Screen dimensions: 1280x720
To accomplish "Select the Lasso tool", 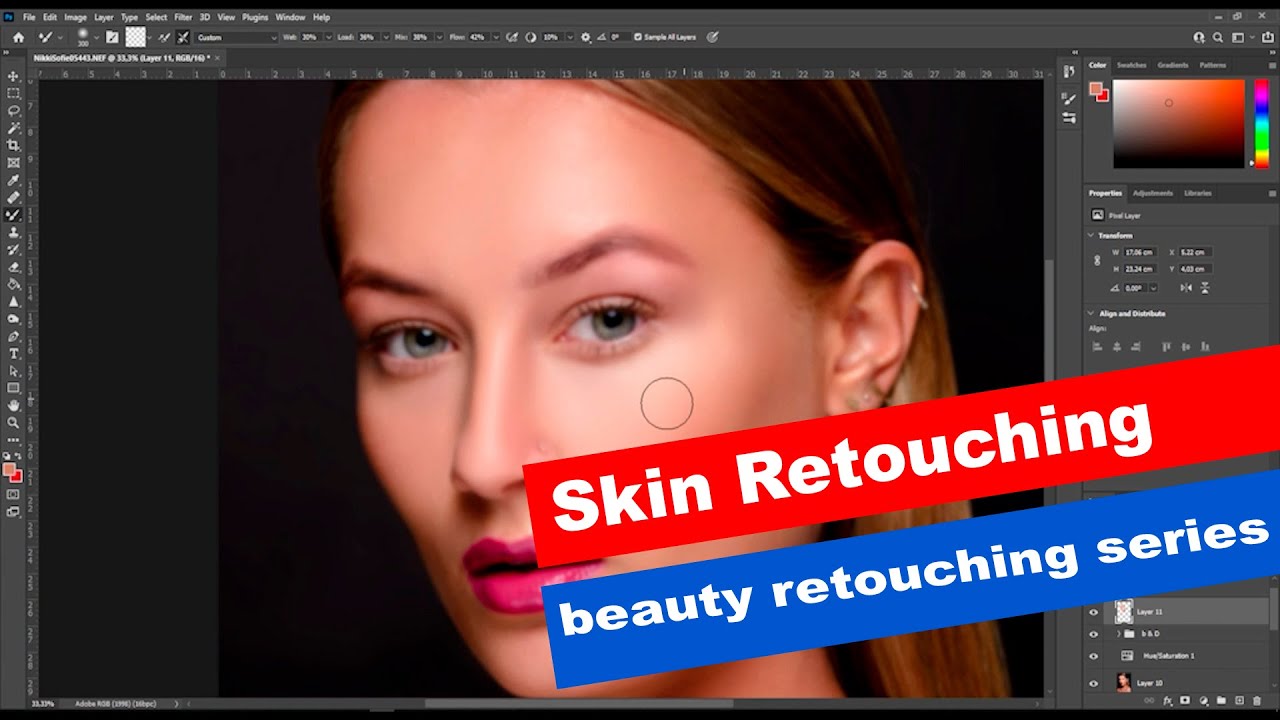I will pos(14,110).
